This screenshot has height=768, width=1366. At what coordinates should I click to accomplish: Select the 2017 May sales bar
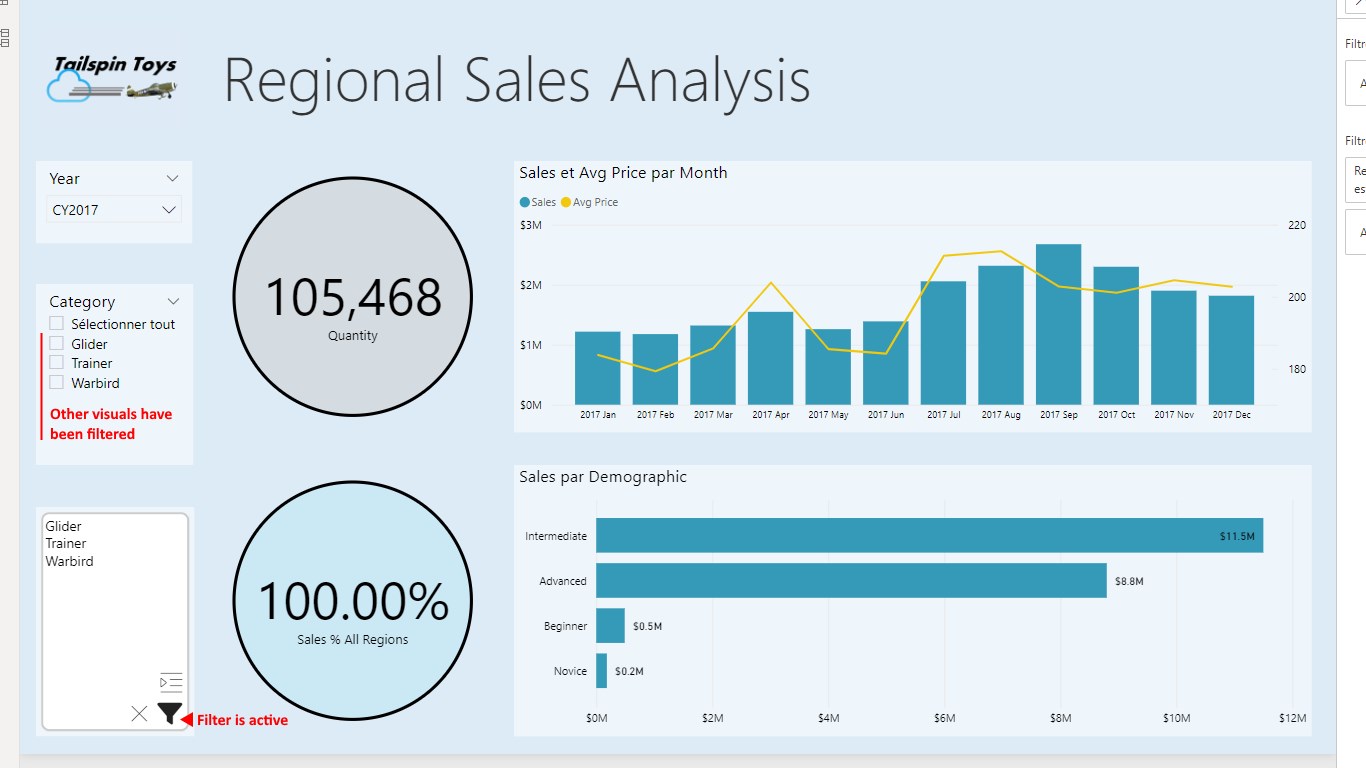coord(828,367)
